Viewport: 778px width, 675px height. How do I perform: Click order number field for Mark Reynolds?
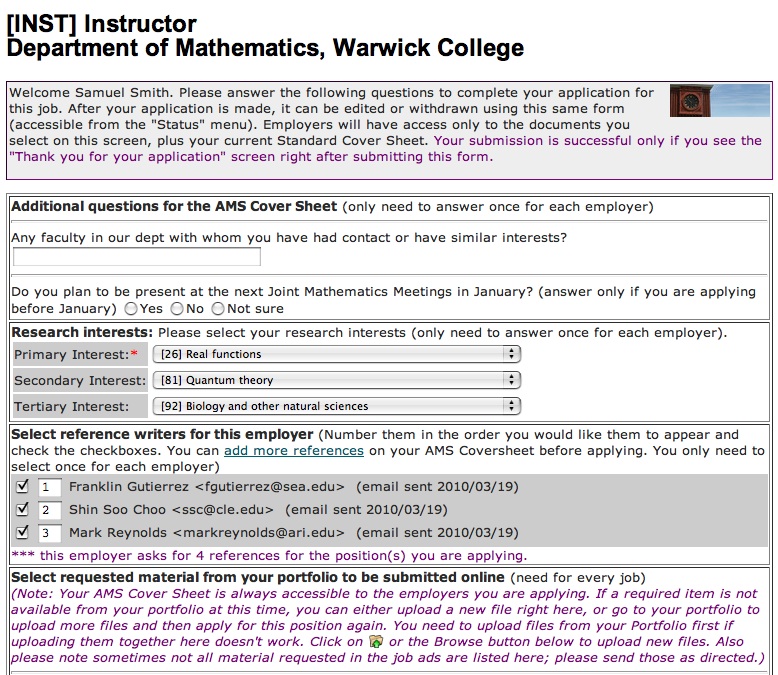[50, 533]
